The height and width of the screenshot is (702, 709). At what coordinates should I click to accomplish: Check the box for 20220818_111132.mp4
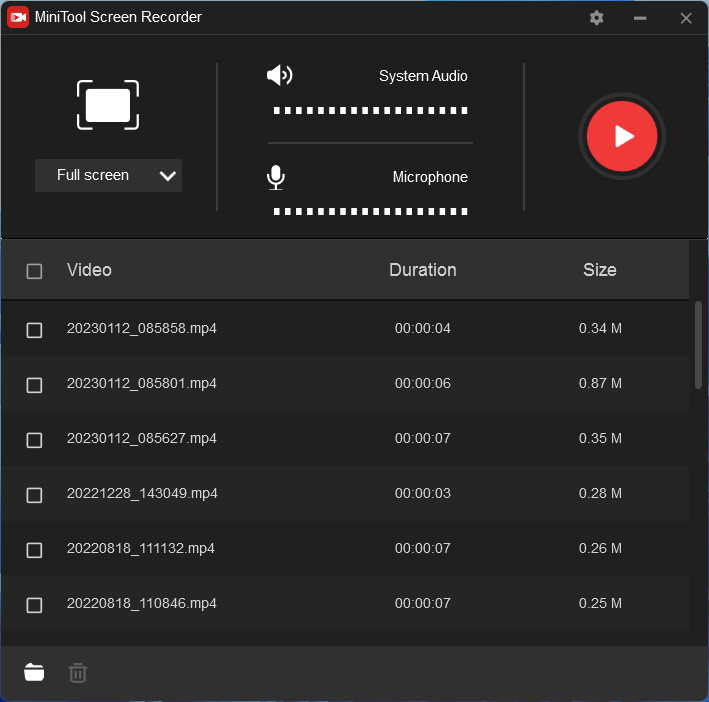pos(34,550)
